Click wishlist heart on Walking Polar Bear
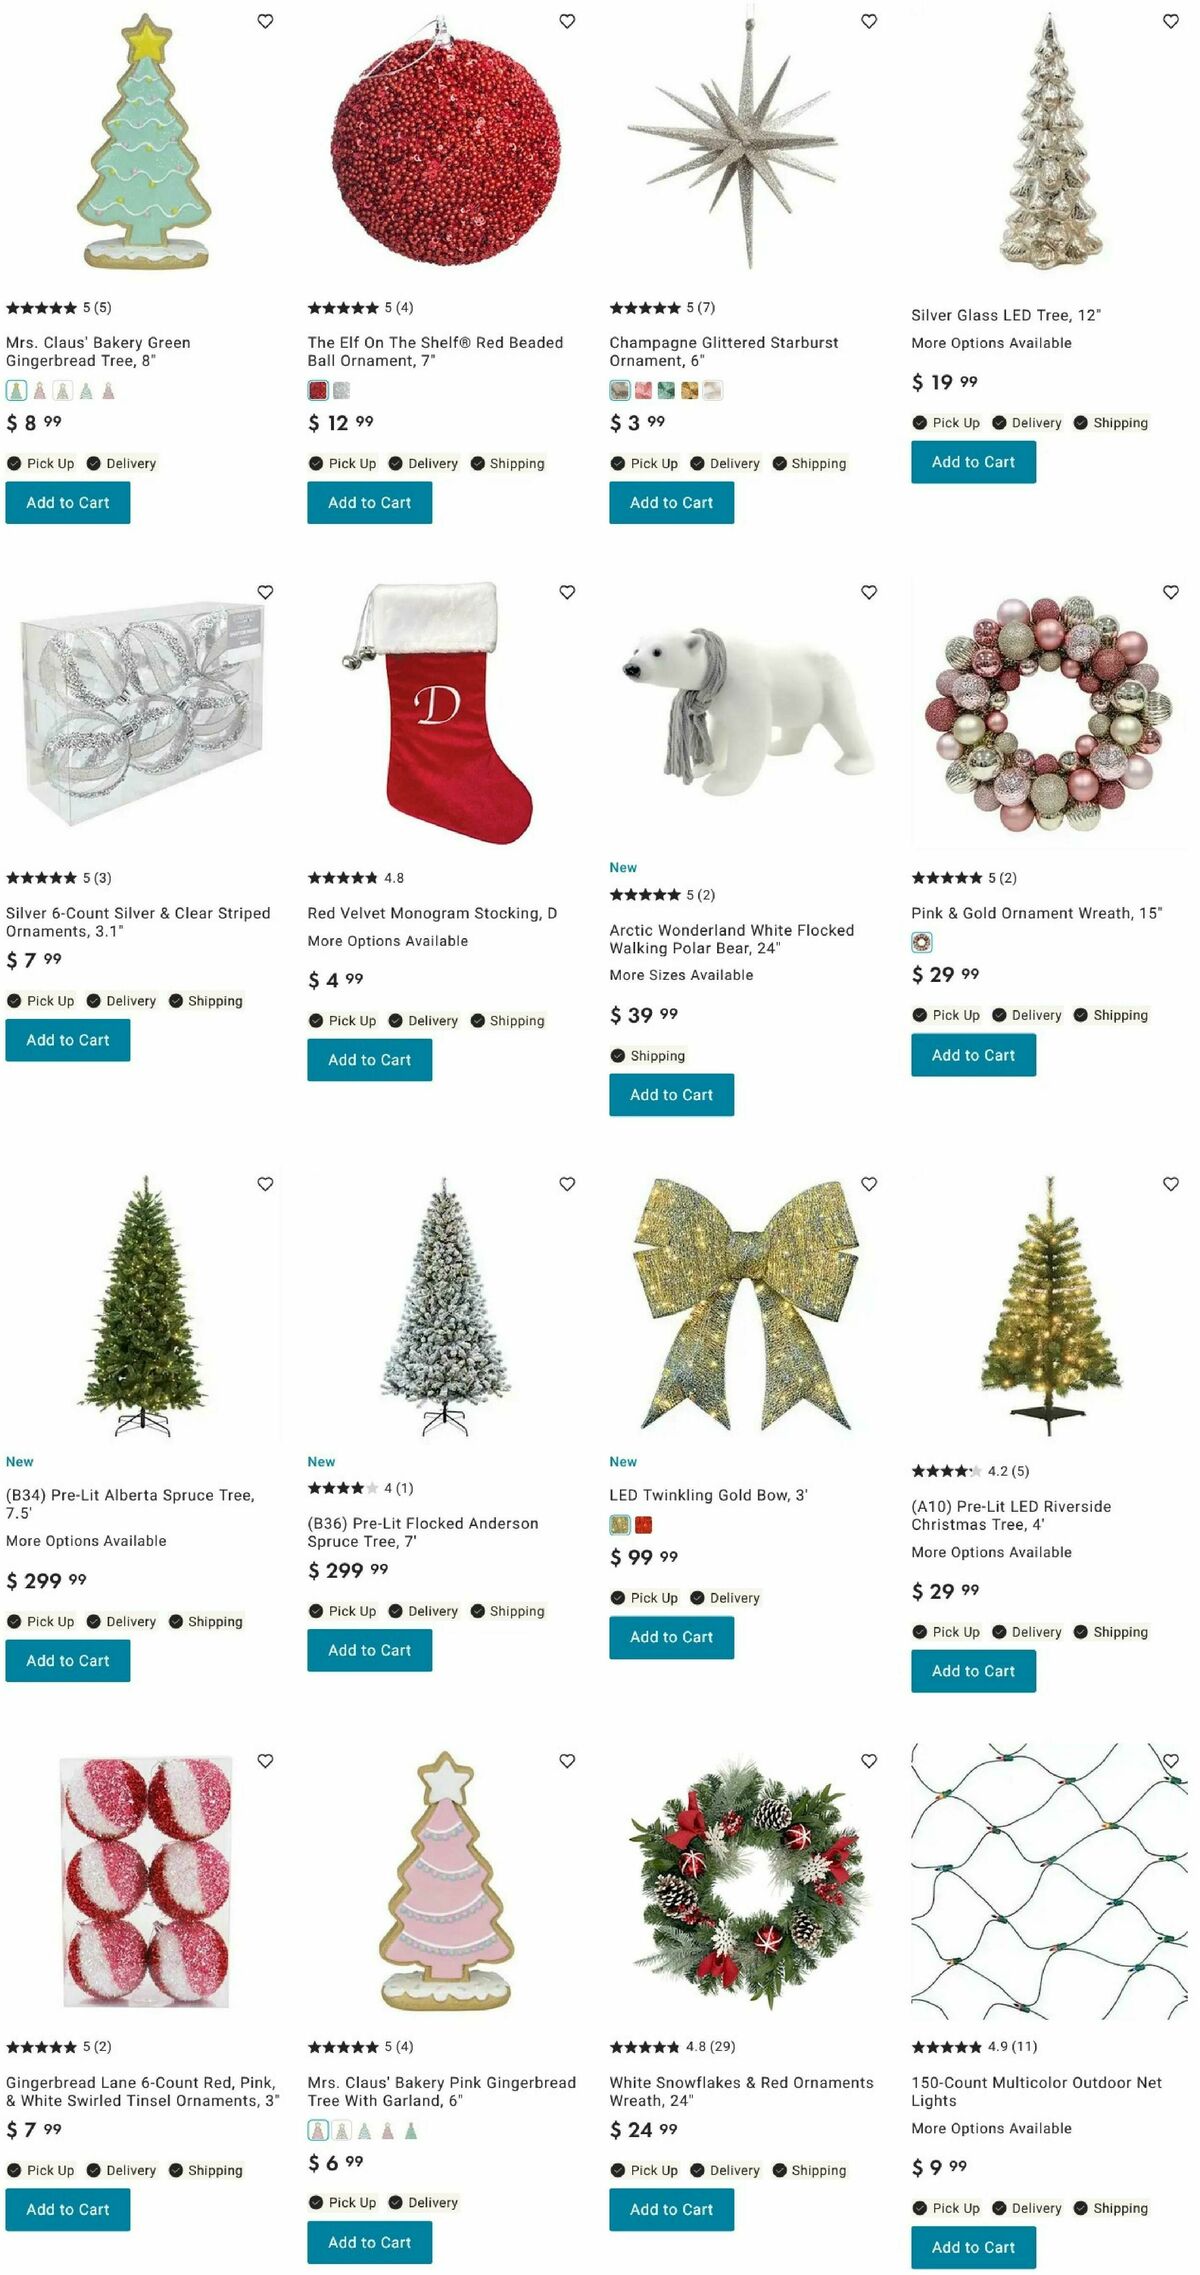 point(869,592)
